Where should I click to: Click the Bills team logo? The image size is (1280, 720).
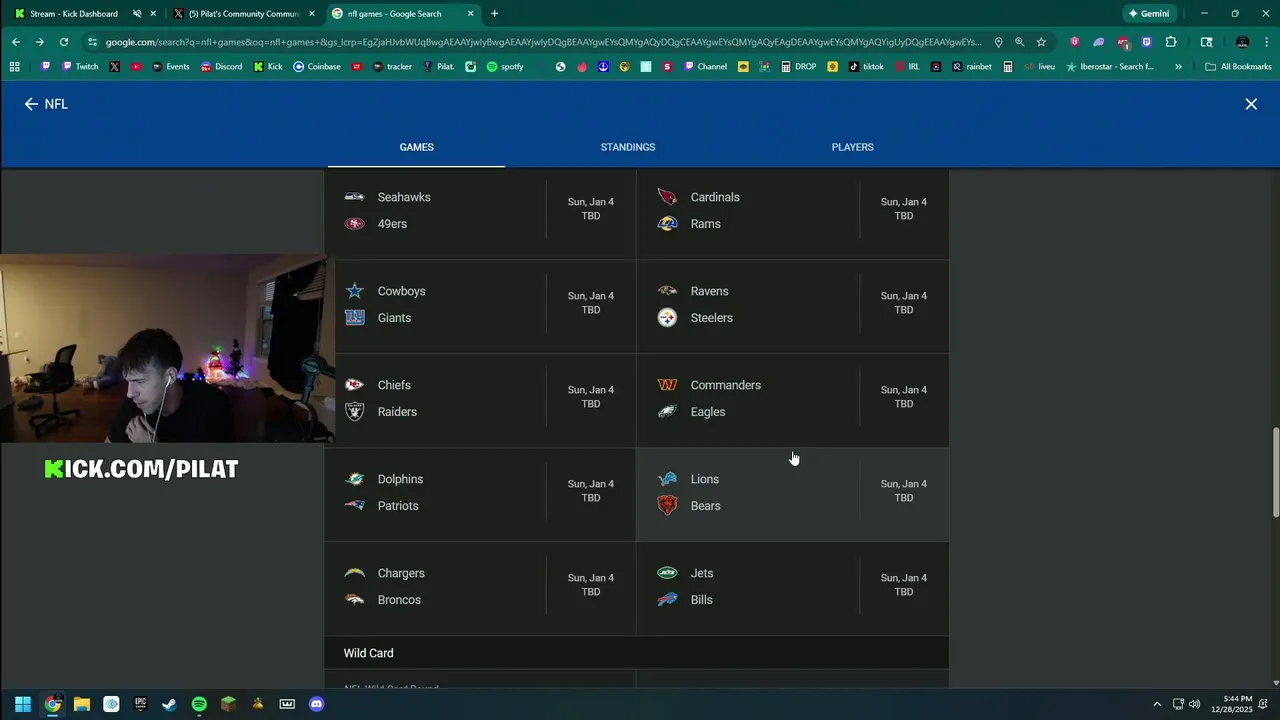(x=667, y=600)
